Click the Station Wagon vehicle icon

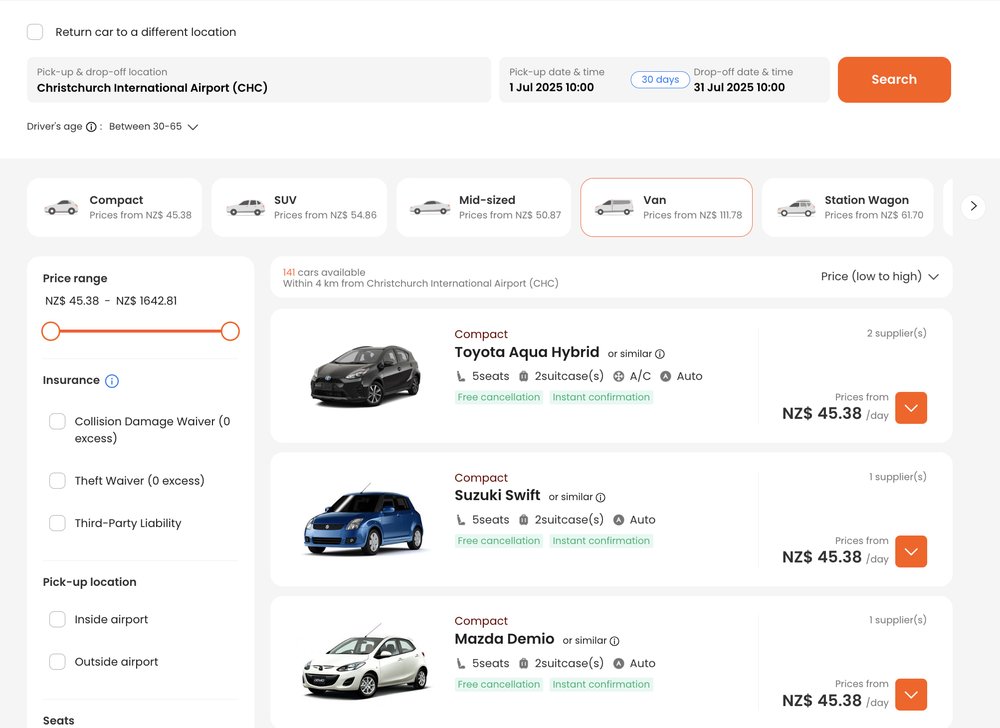tap(795, 207)
